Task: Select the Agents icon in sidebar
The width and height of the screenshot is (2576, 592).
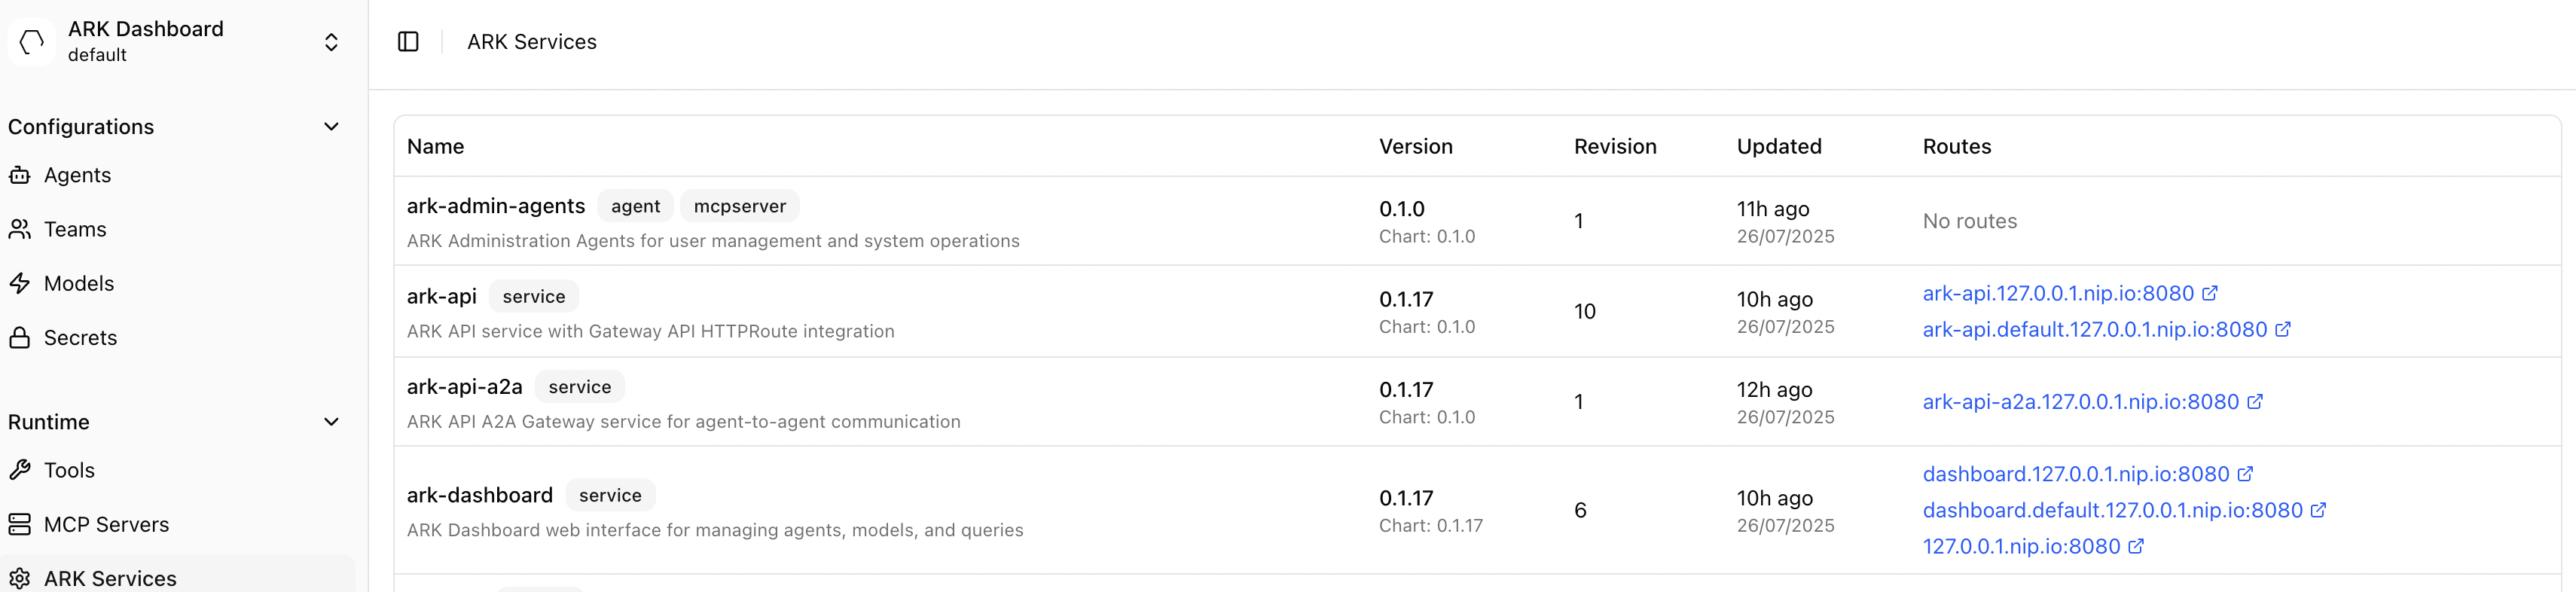Action: pyautogui.click(x=21, y=175)
